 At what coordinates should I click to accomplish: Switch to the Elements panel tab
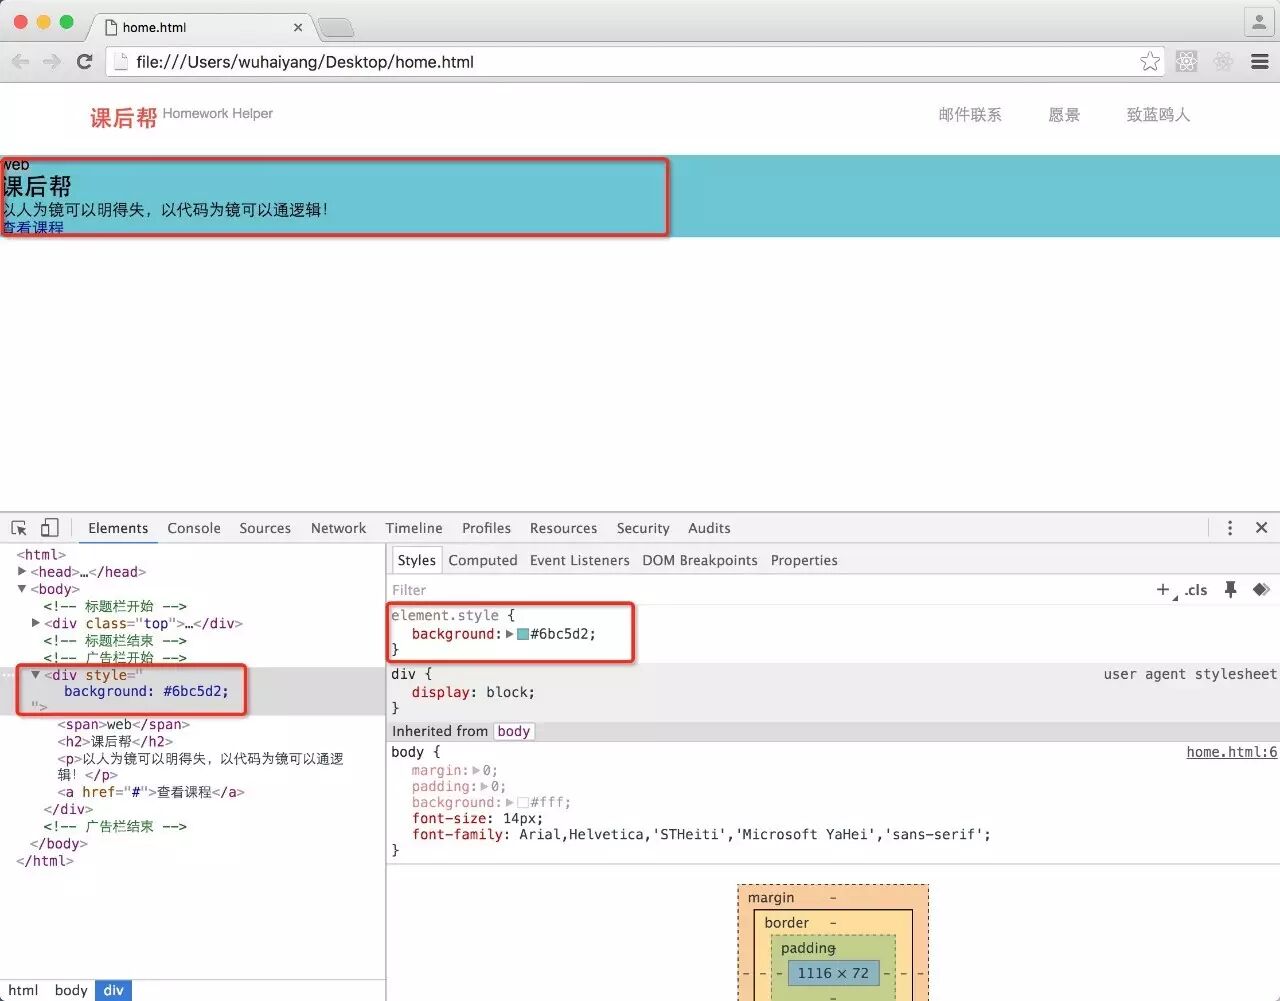[118, 528]
